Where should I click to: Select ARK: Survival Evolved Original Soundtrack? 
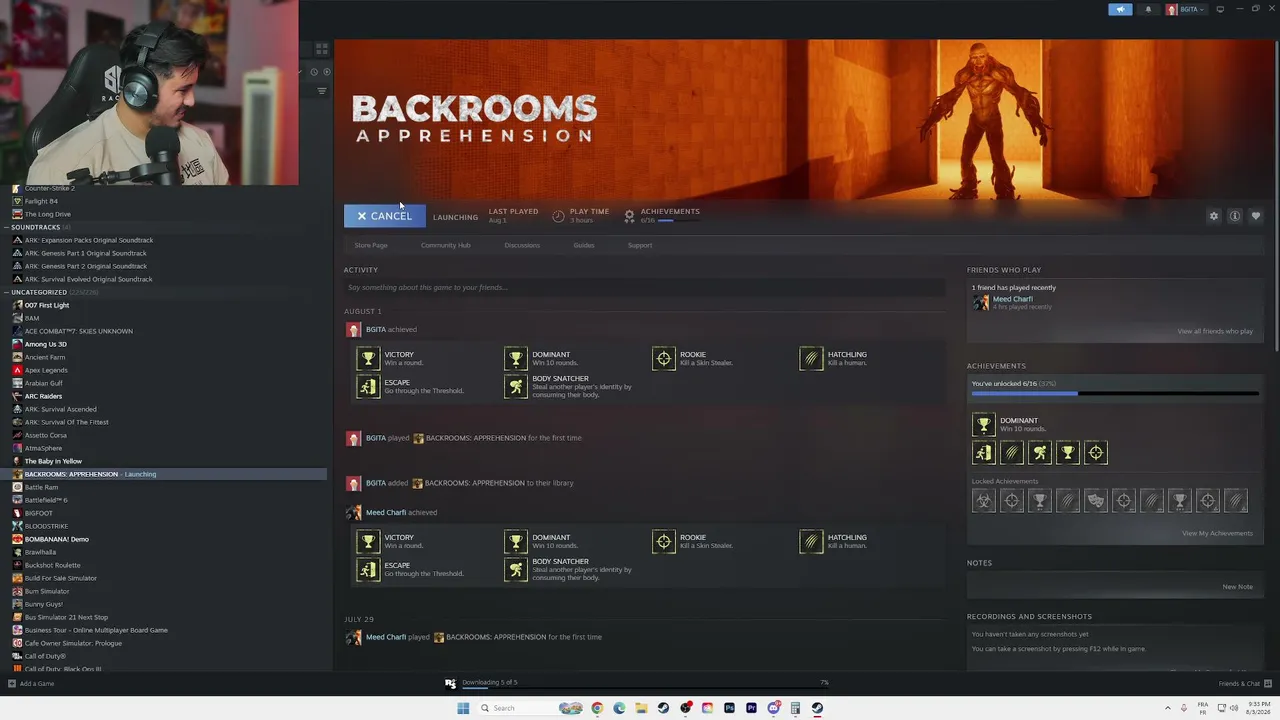click(x=88, y=279)
